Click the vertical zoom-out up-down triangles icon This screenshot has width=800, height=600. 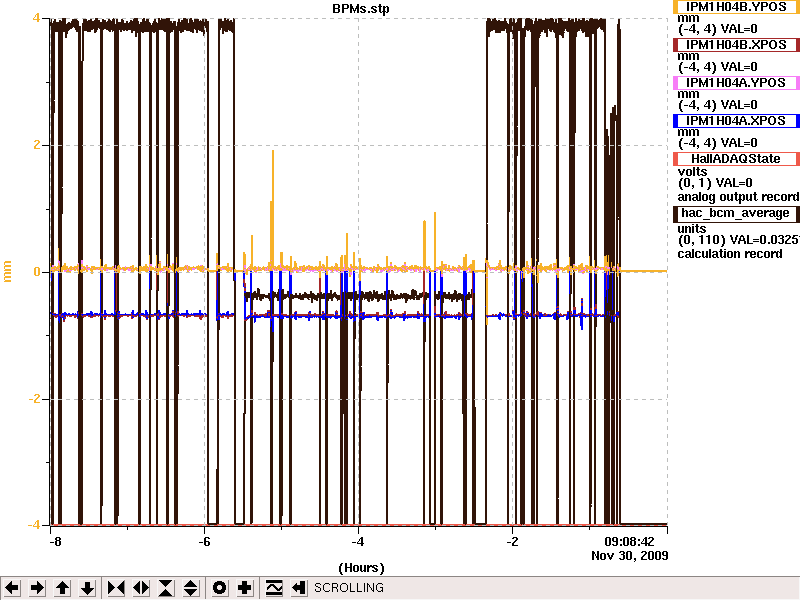tap(191, 588)
